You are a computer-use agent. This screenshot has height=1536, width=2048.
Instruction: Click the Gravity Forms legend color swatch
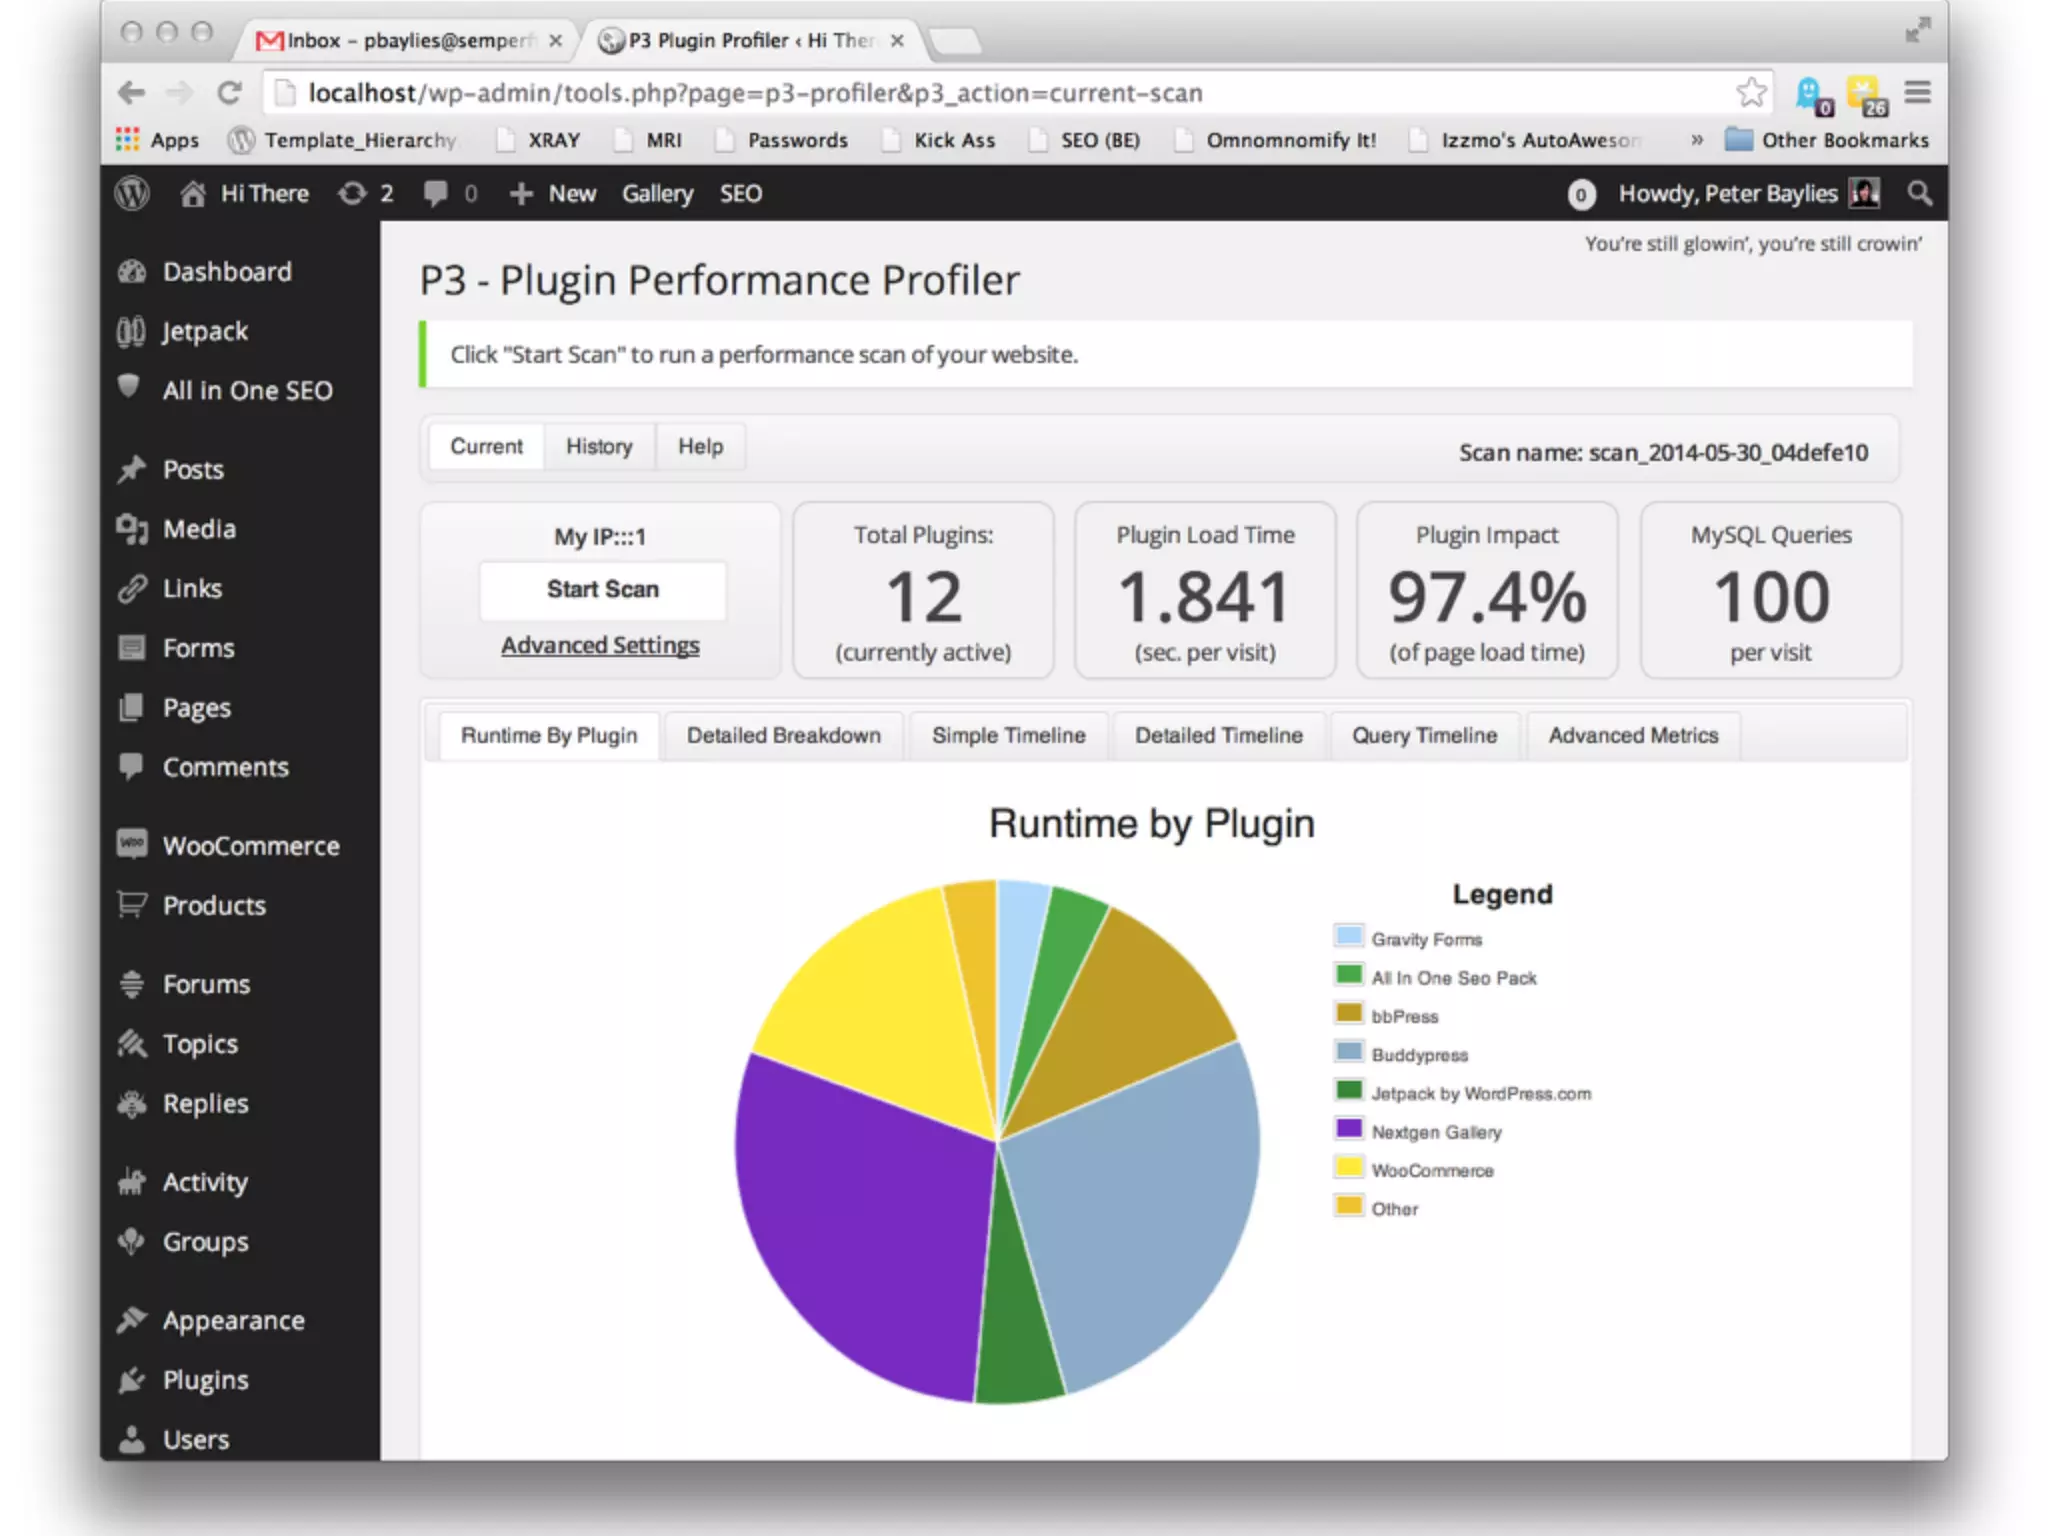coord(1348,936)
